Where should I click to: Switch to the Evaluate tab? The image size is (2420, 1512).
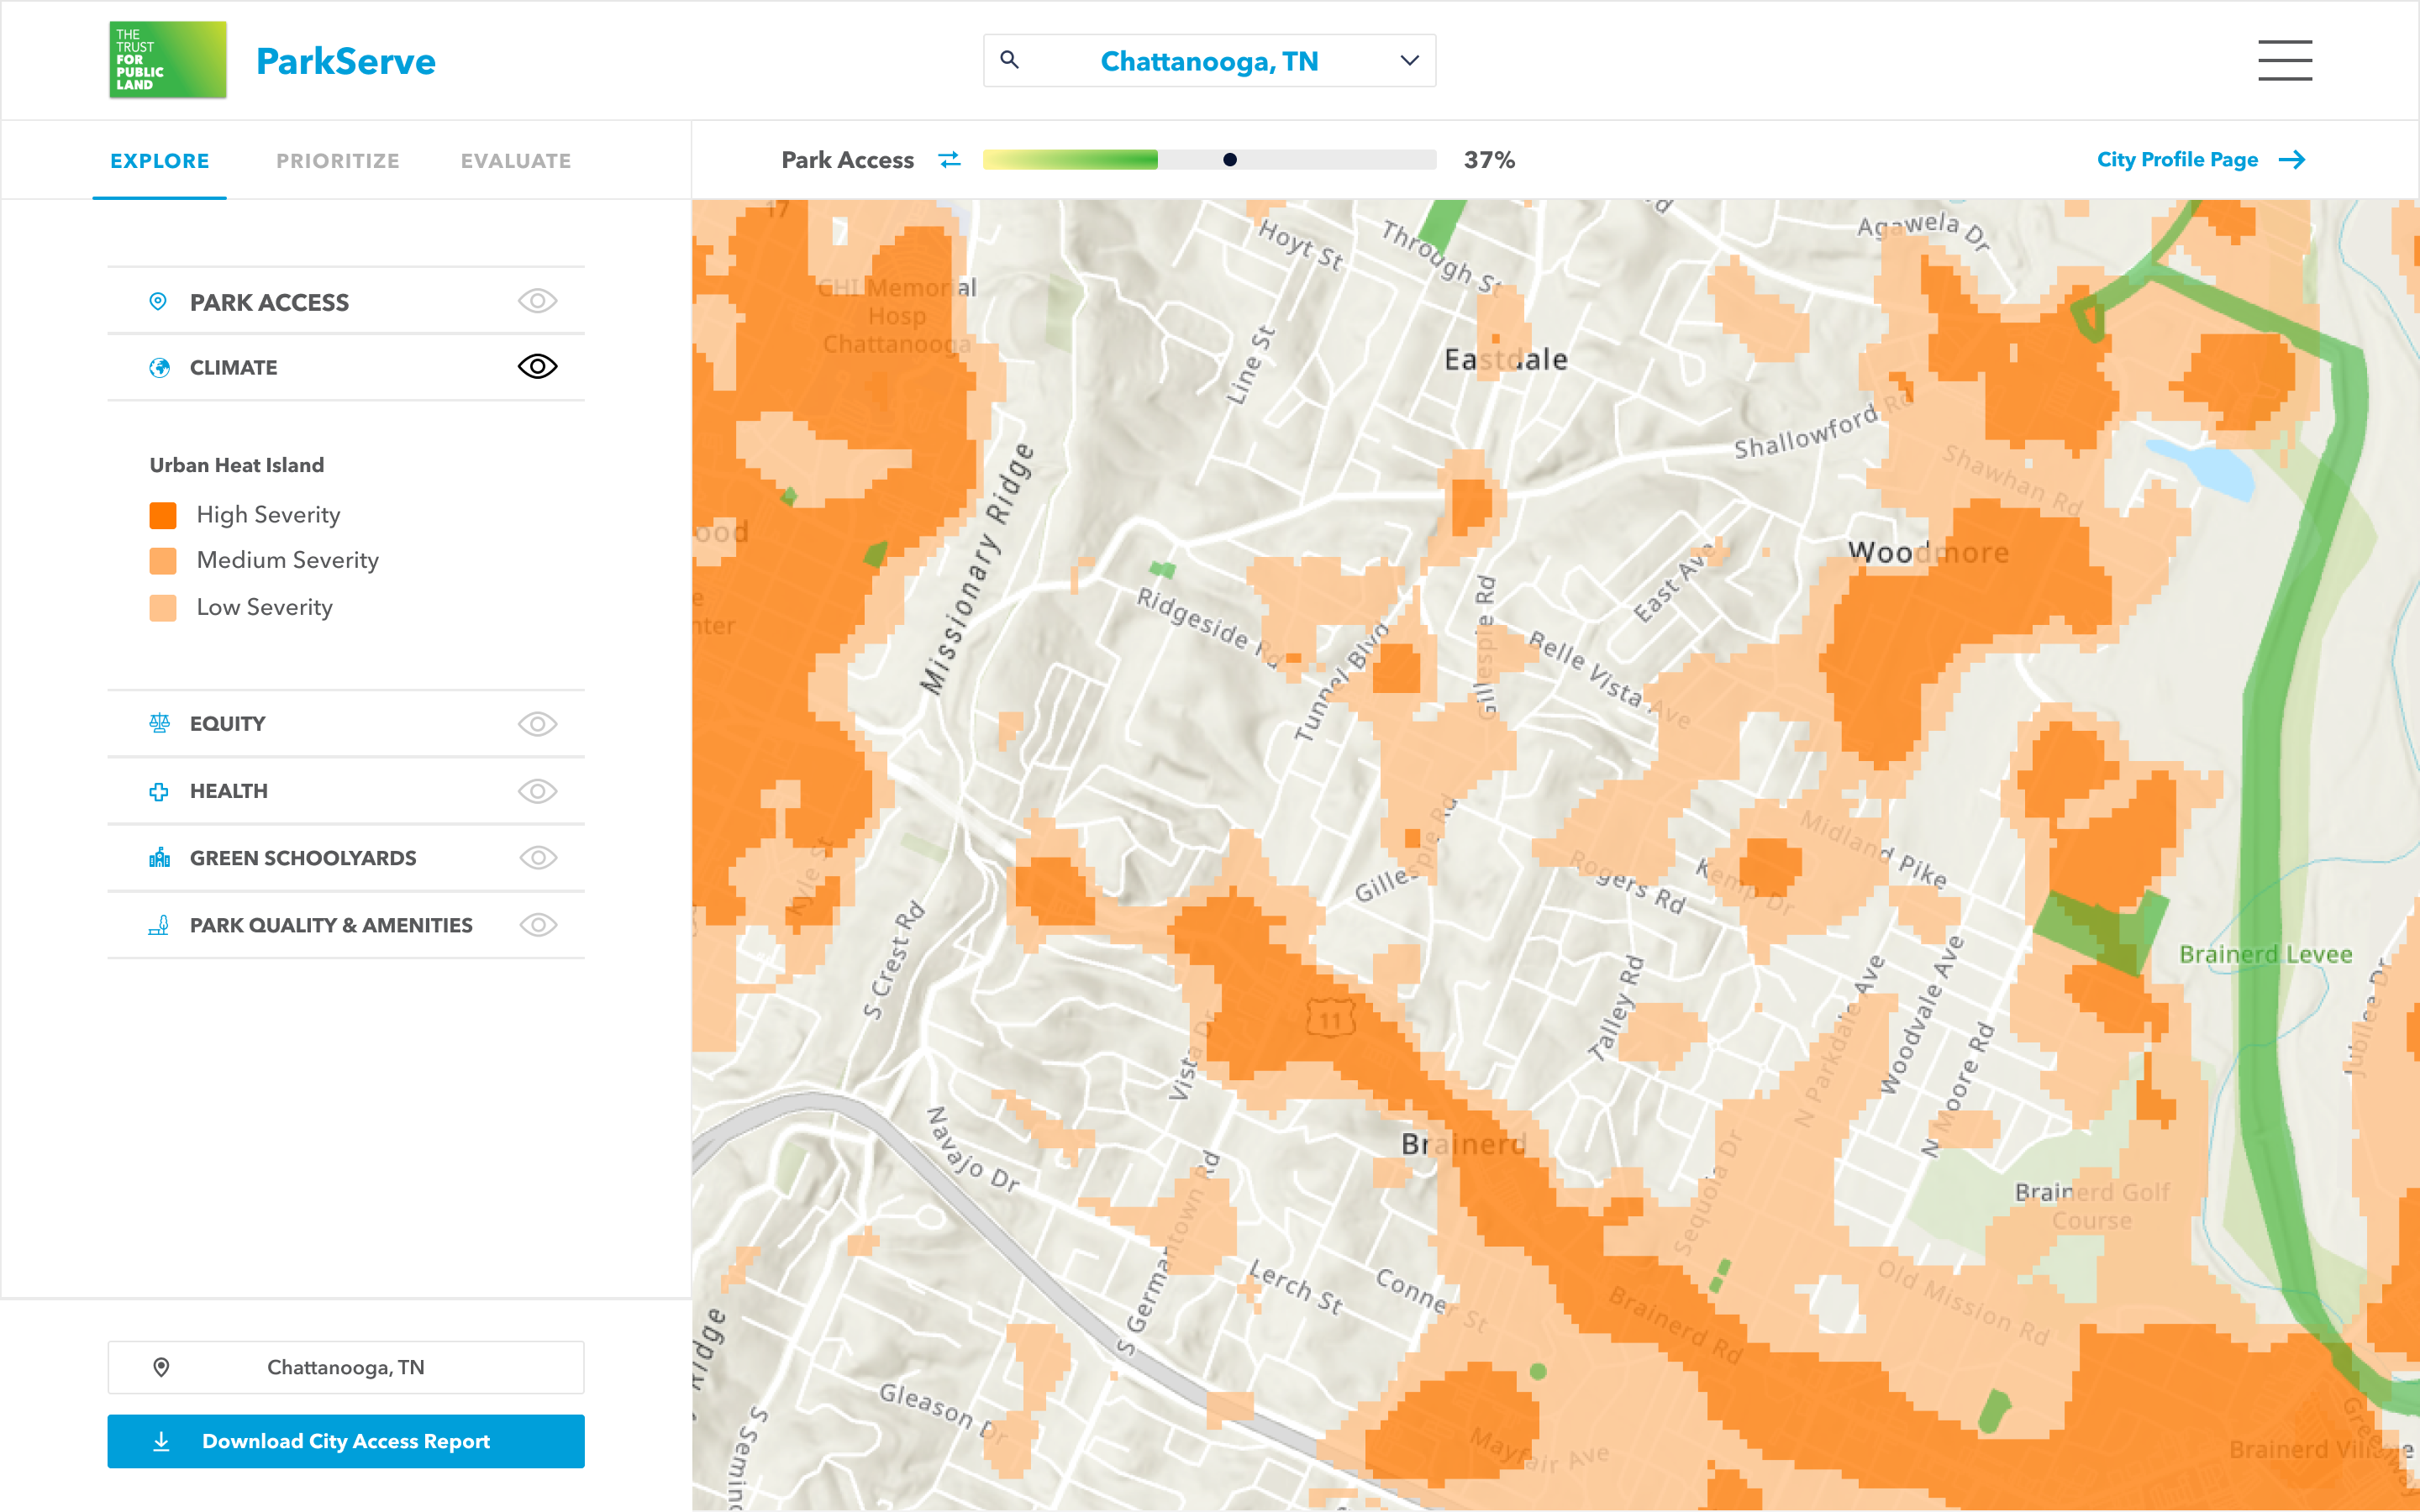(515, 161)
